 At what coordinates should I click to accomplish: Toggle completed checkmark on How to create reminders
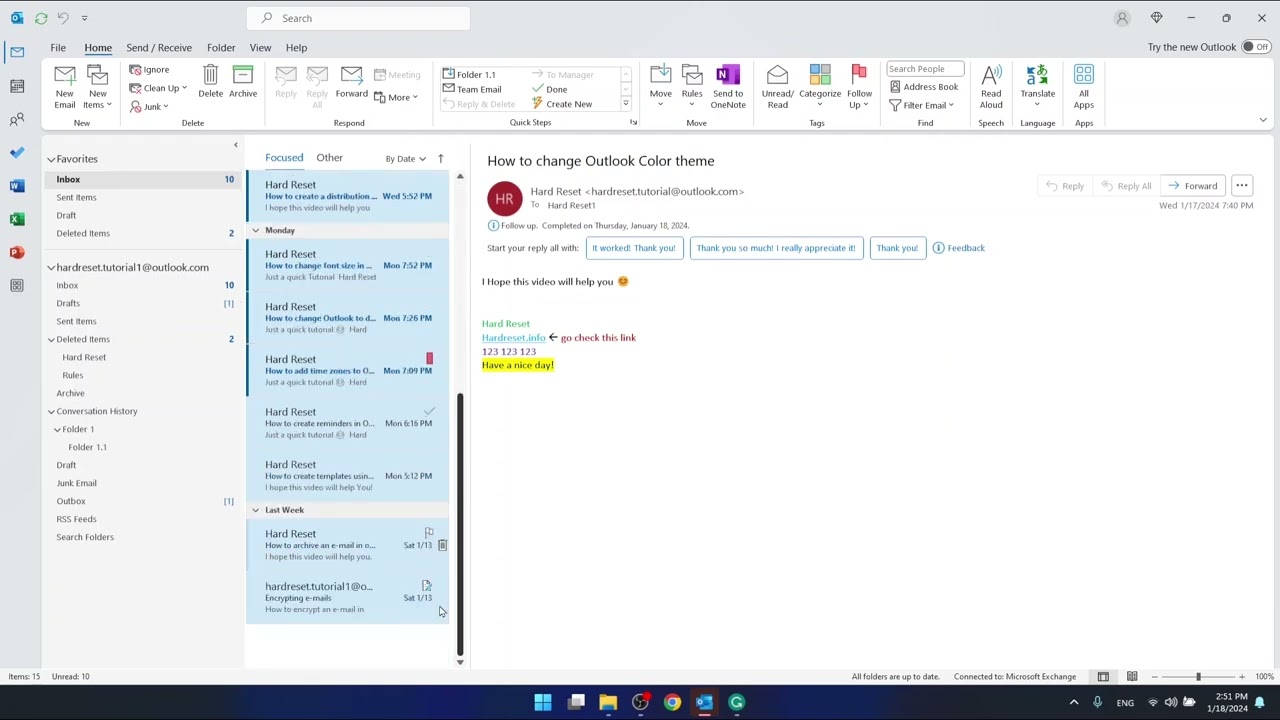(429, 411)
